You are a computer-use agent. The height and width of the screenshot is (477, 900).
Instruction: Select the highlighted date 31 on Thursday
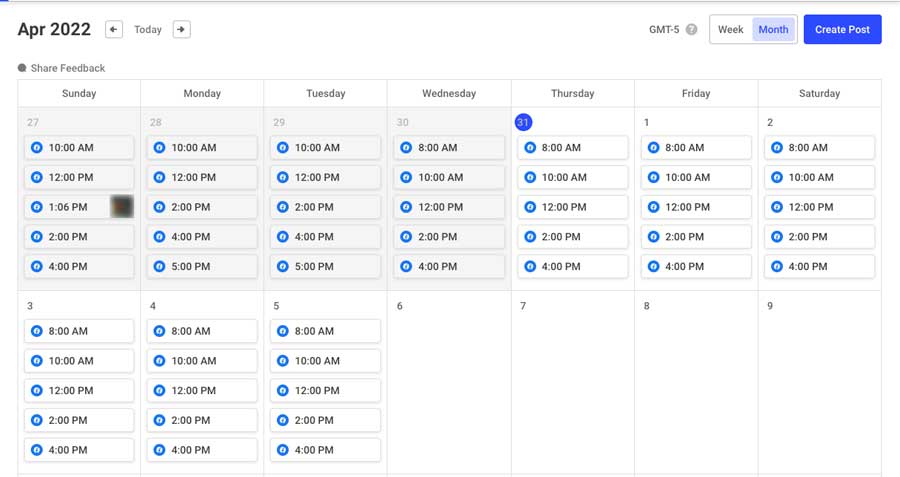523,122
